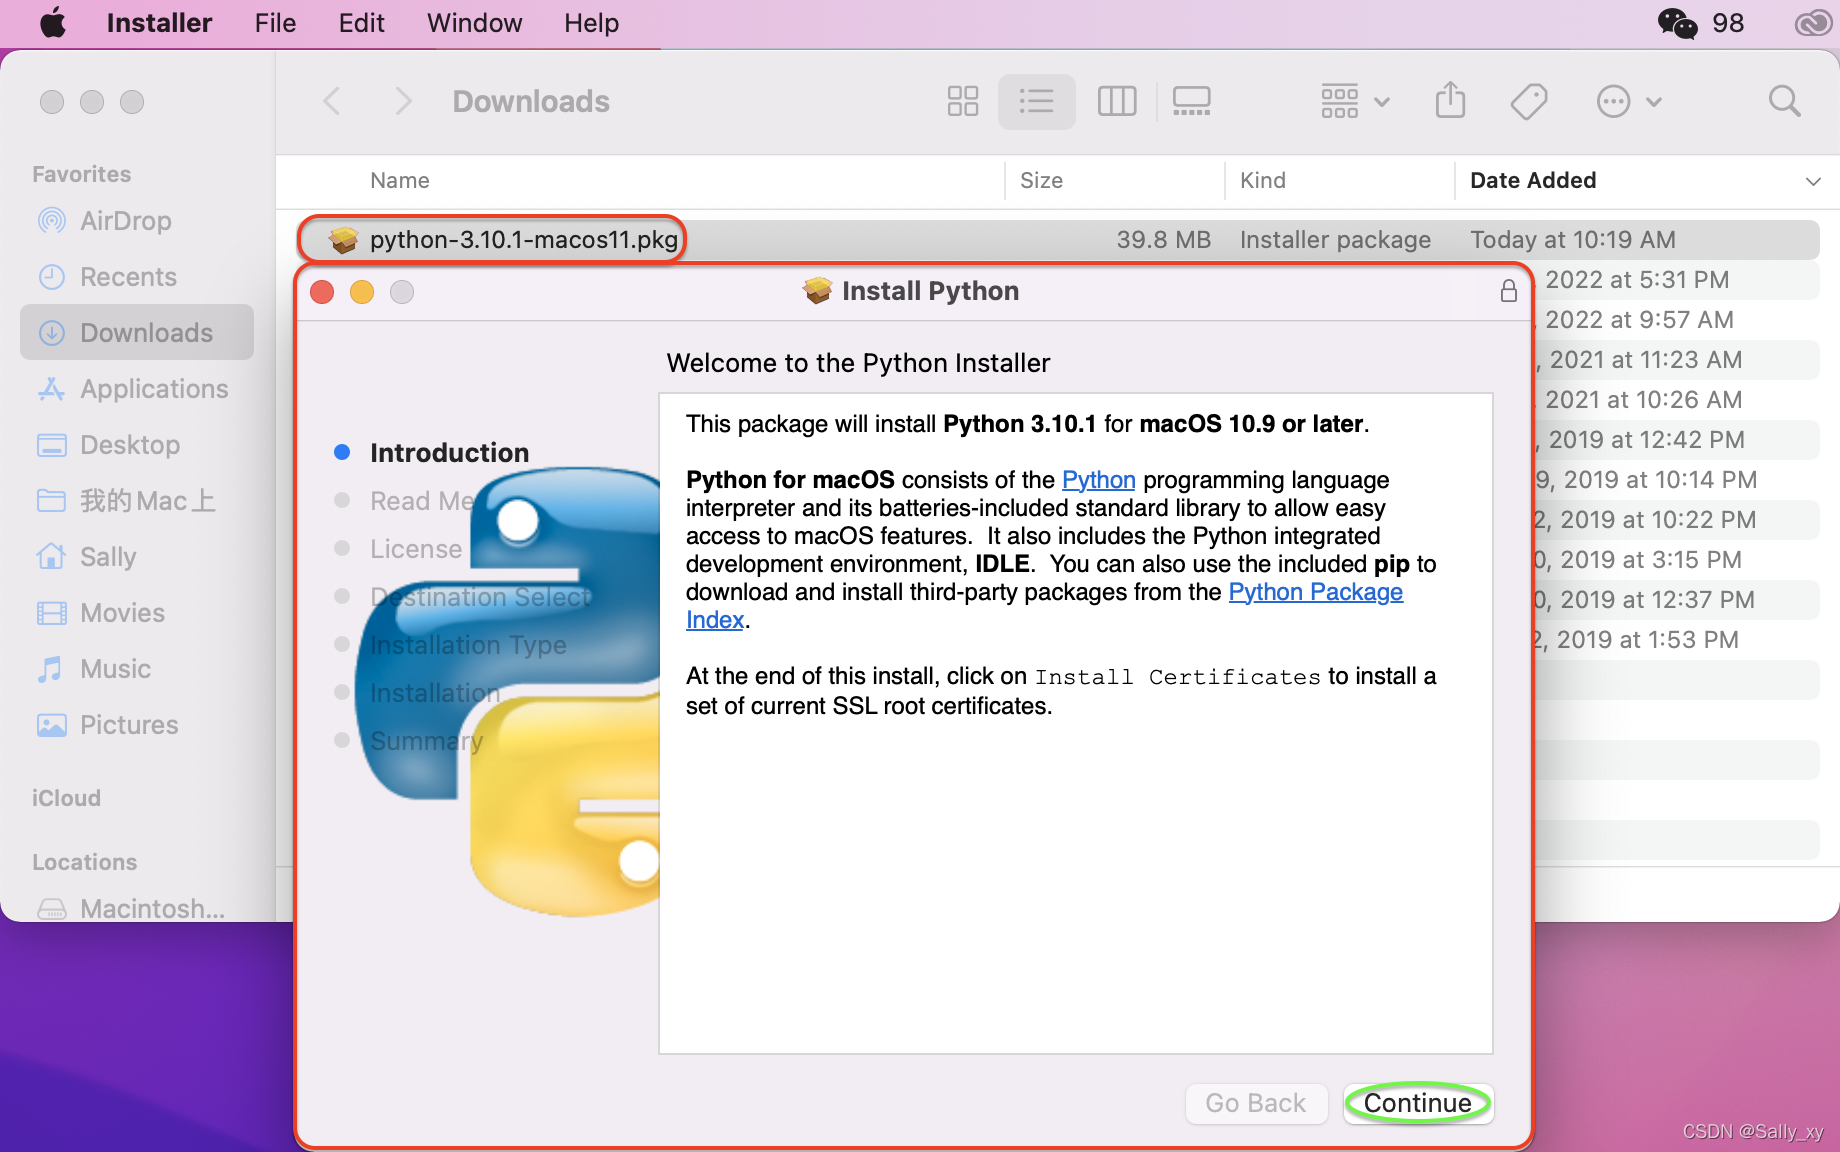1840x1152 pixels.
Task: Click the Movies film icon
Action: 52,613
